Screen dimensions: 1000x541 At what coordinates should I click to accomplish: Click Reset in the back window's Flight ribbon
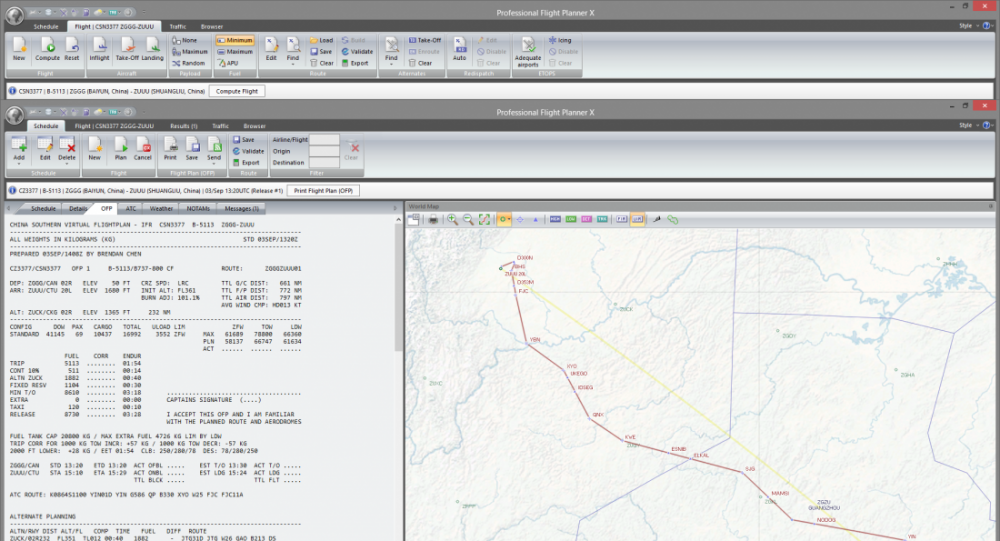[x=72, y=49]
